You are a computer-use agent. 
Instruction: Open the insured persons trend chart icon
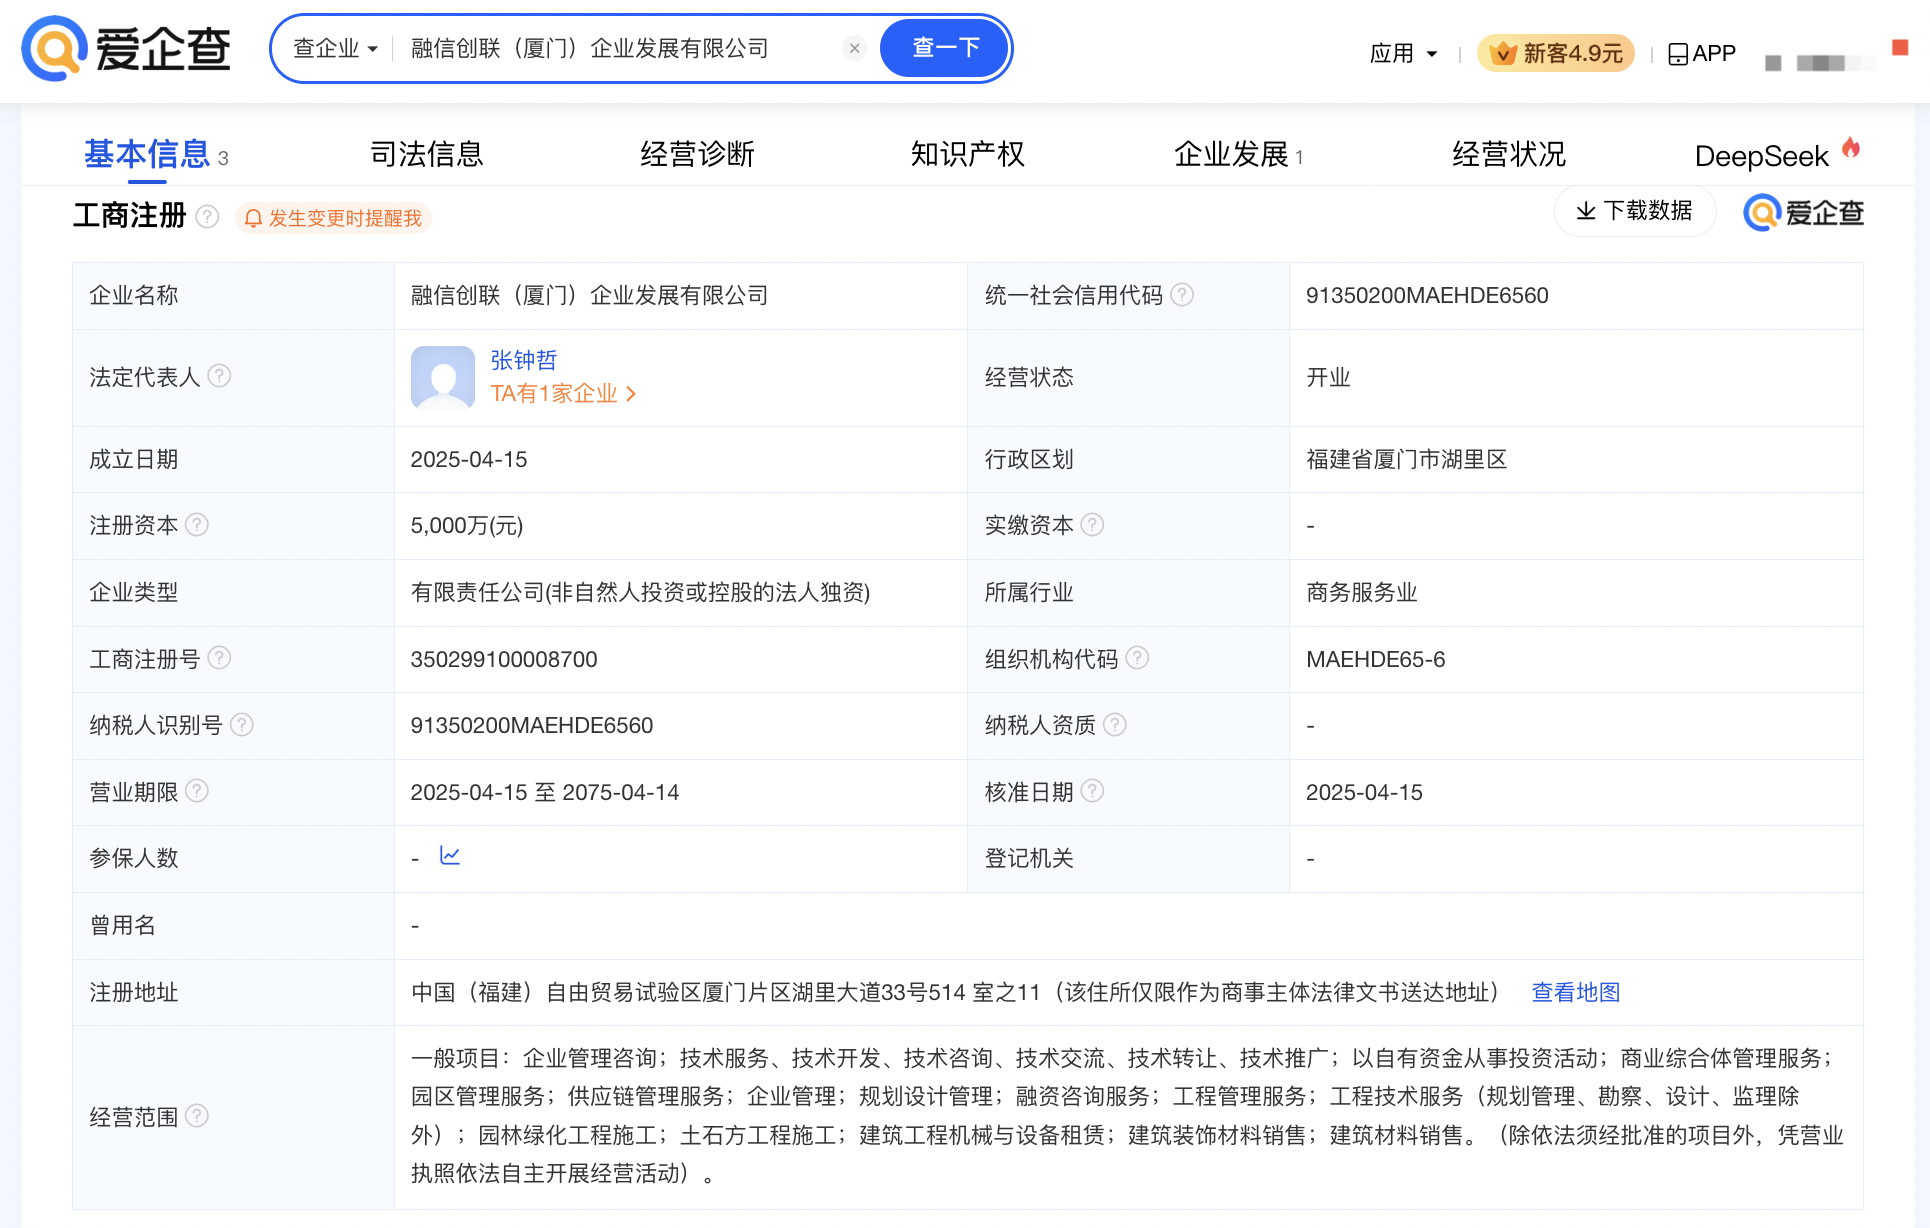450,856
